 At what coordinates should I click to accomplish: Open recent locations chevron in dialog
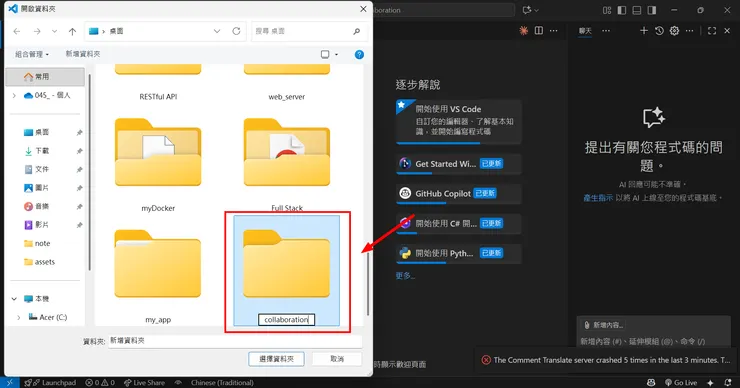[x=54, y=31]
